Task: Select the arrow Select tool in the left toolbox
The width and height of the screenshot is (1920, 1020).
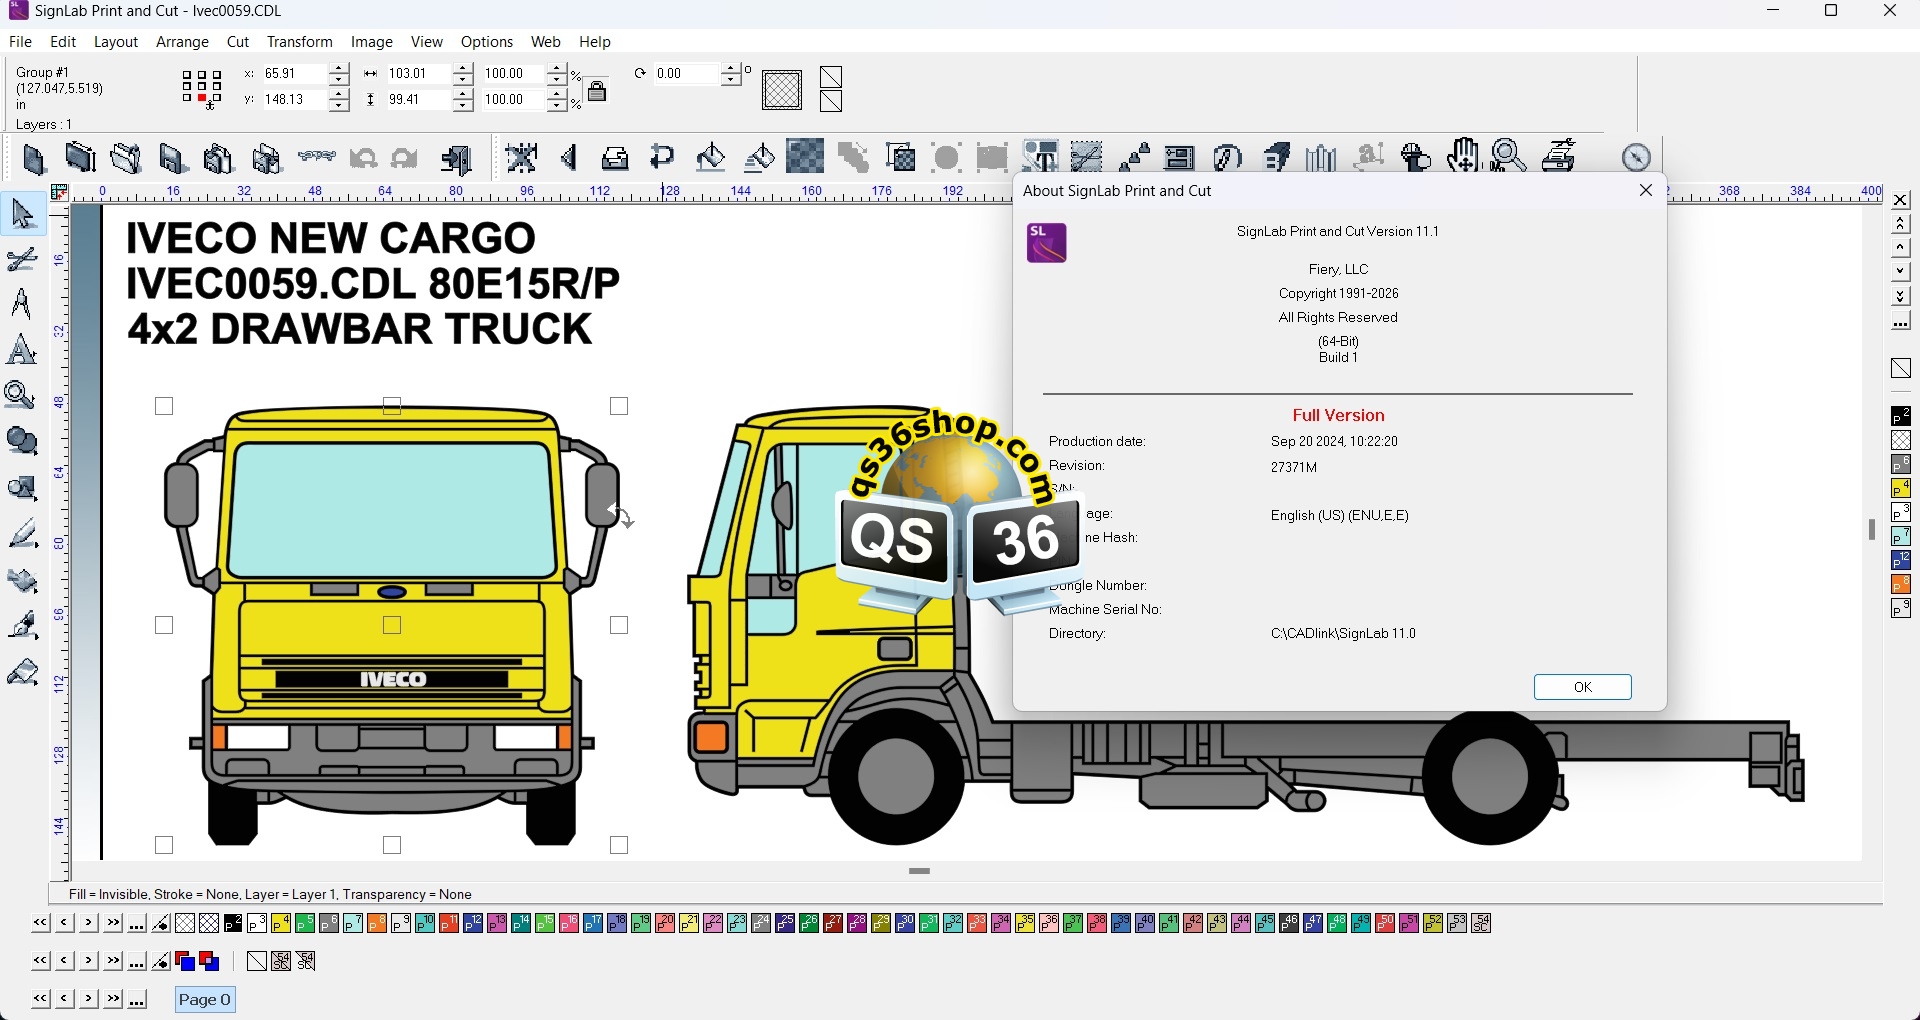Action: coord(23,215)
